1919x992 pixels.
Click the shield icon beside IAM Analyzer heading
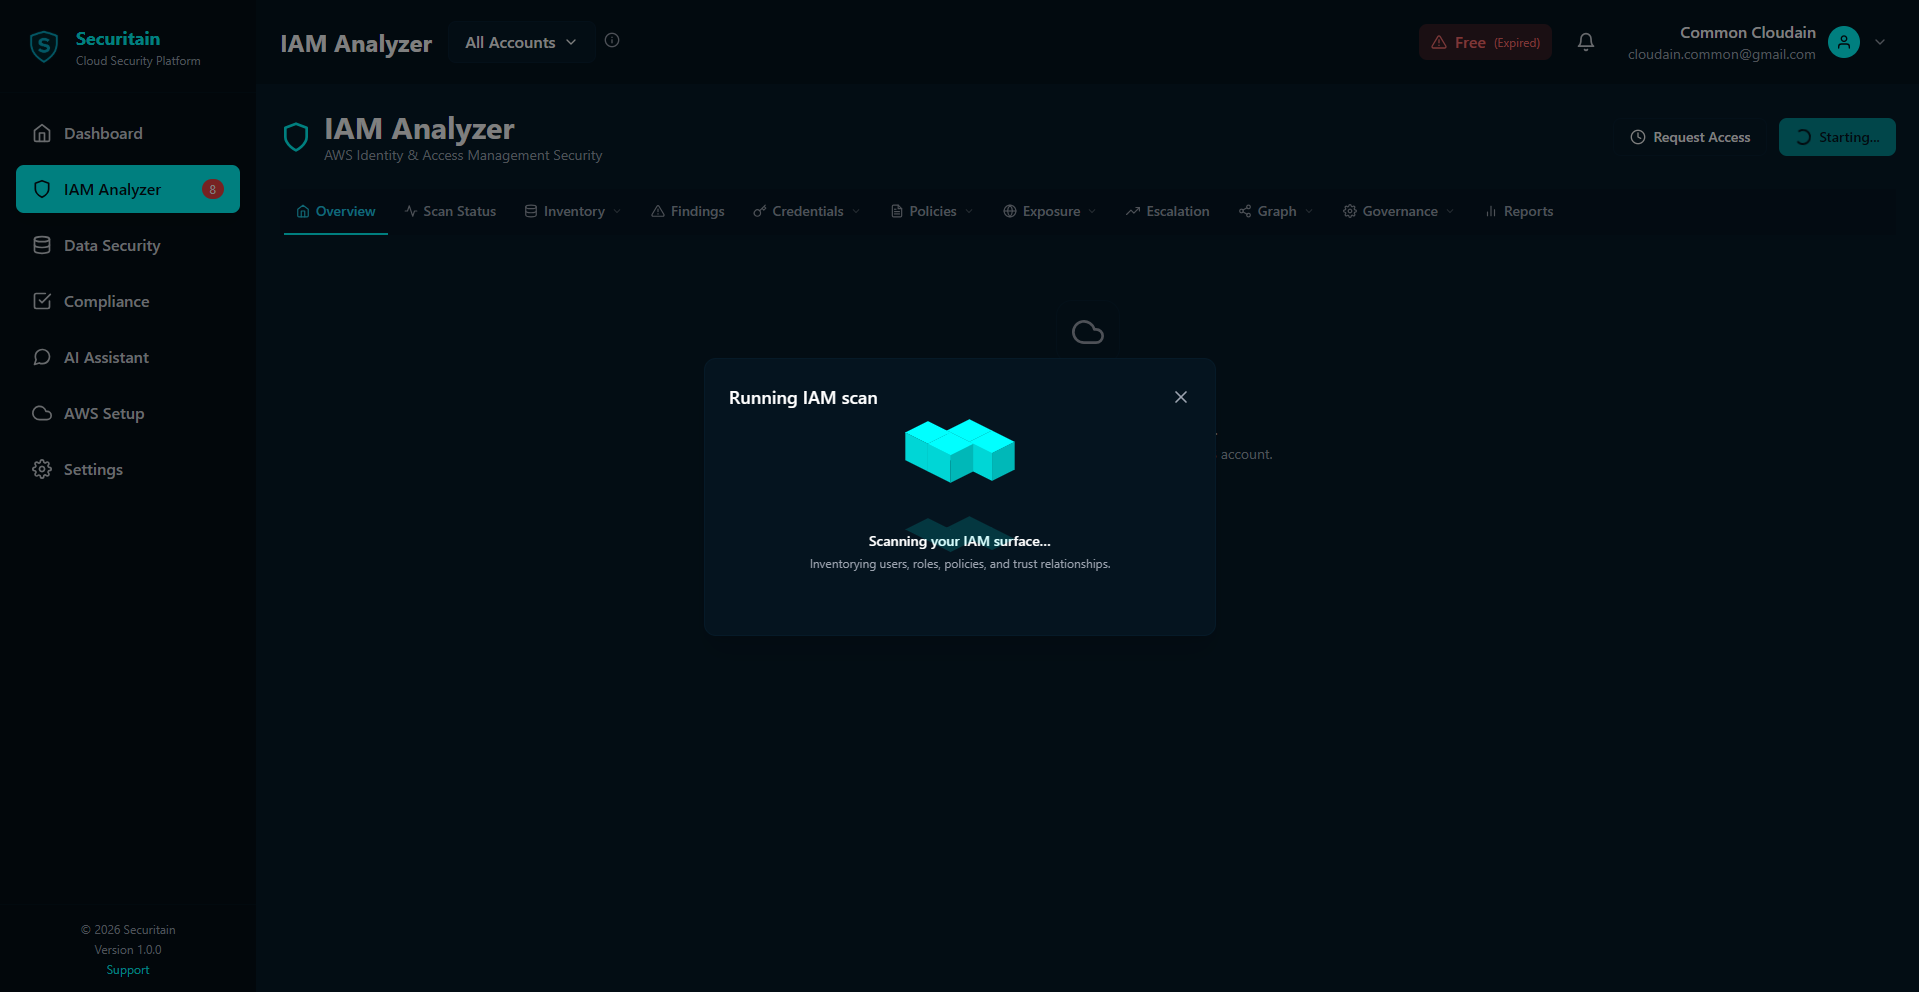[296, 137]
